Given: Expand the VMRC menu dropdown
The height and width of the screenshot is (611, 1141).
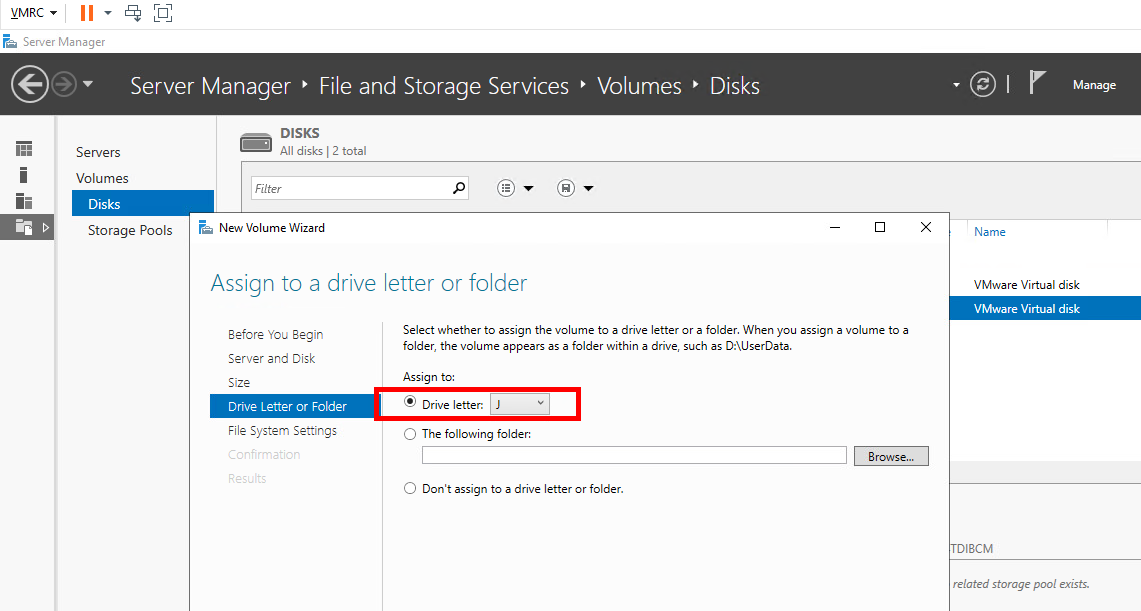Looking at the screenshot, I should click(x=33, y=13).
